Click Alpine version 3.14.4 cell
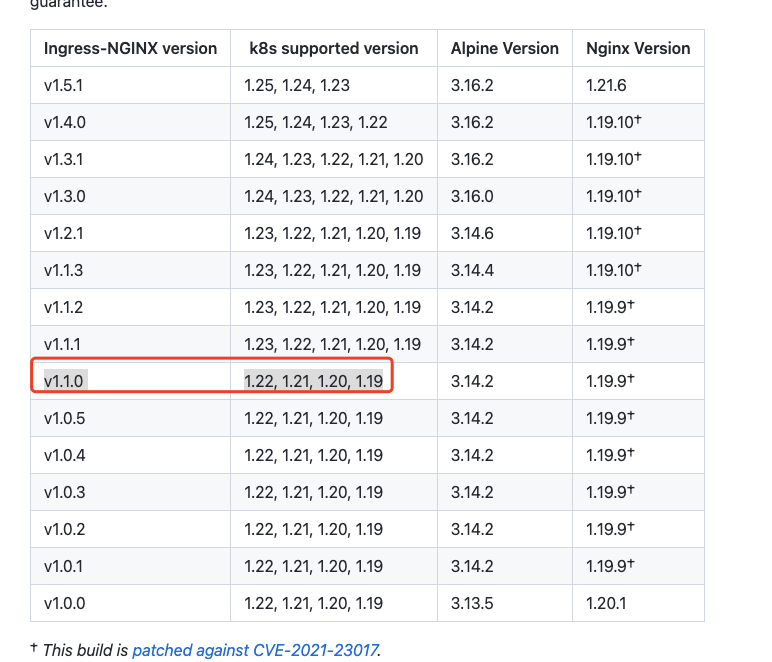 (x=505, y=270)
